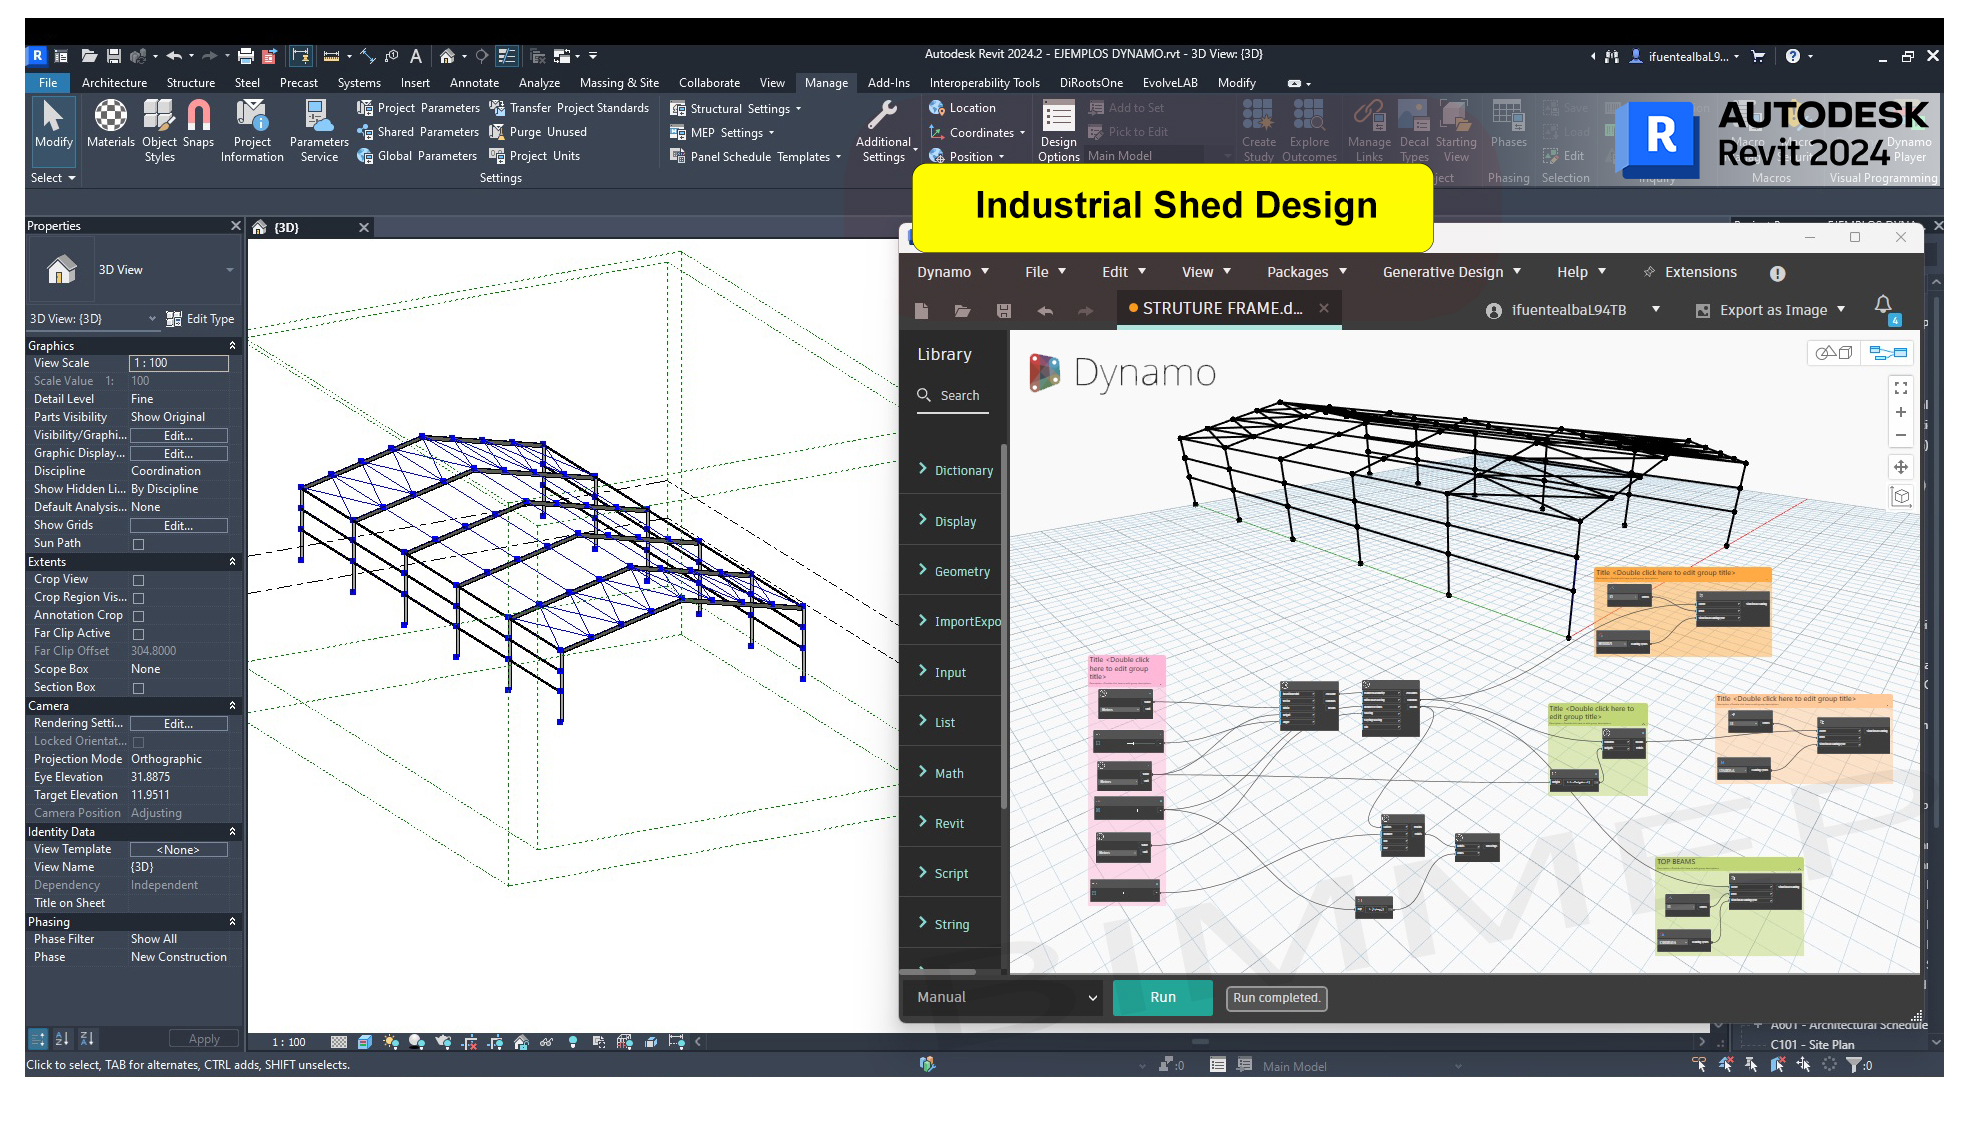Click Dynamo save file icon
The image size is (1969, 1142).
click(1004, 311)
